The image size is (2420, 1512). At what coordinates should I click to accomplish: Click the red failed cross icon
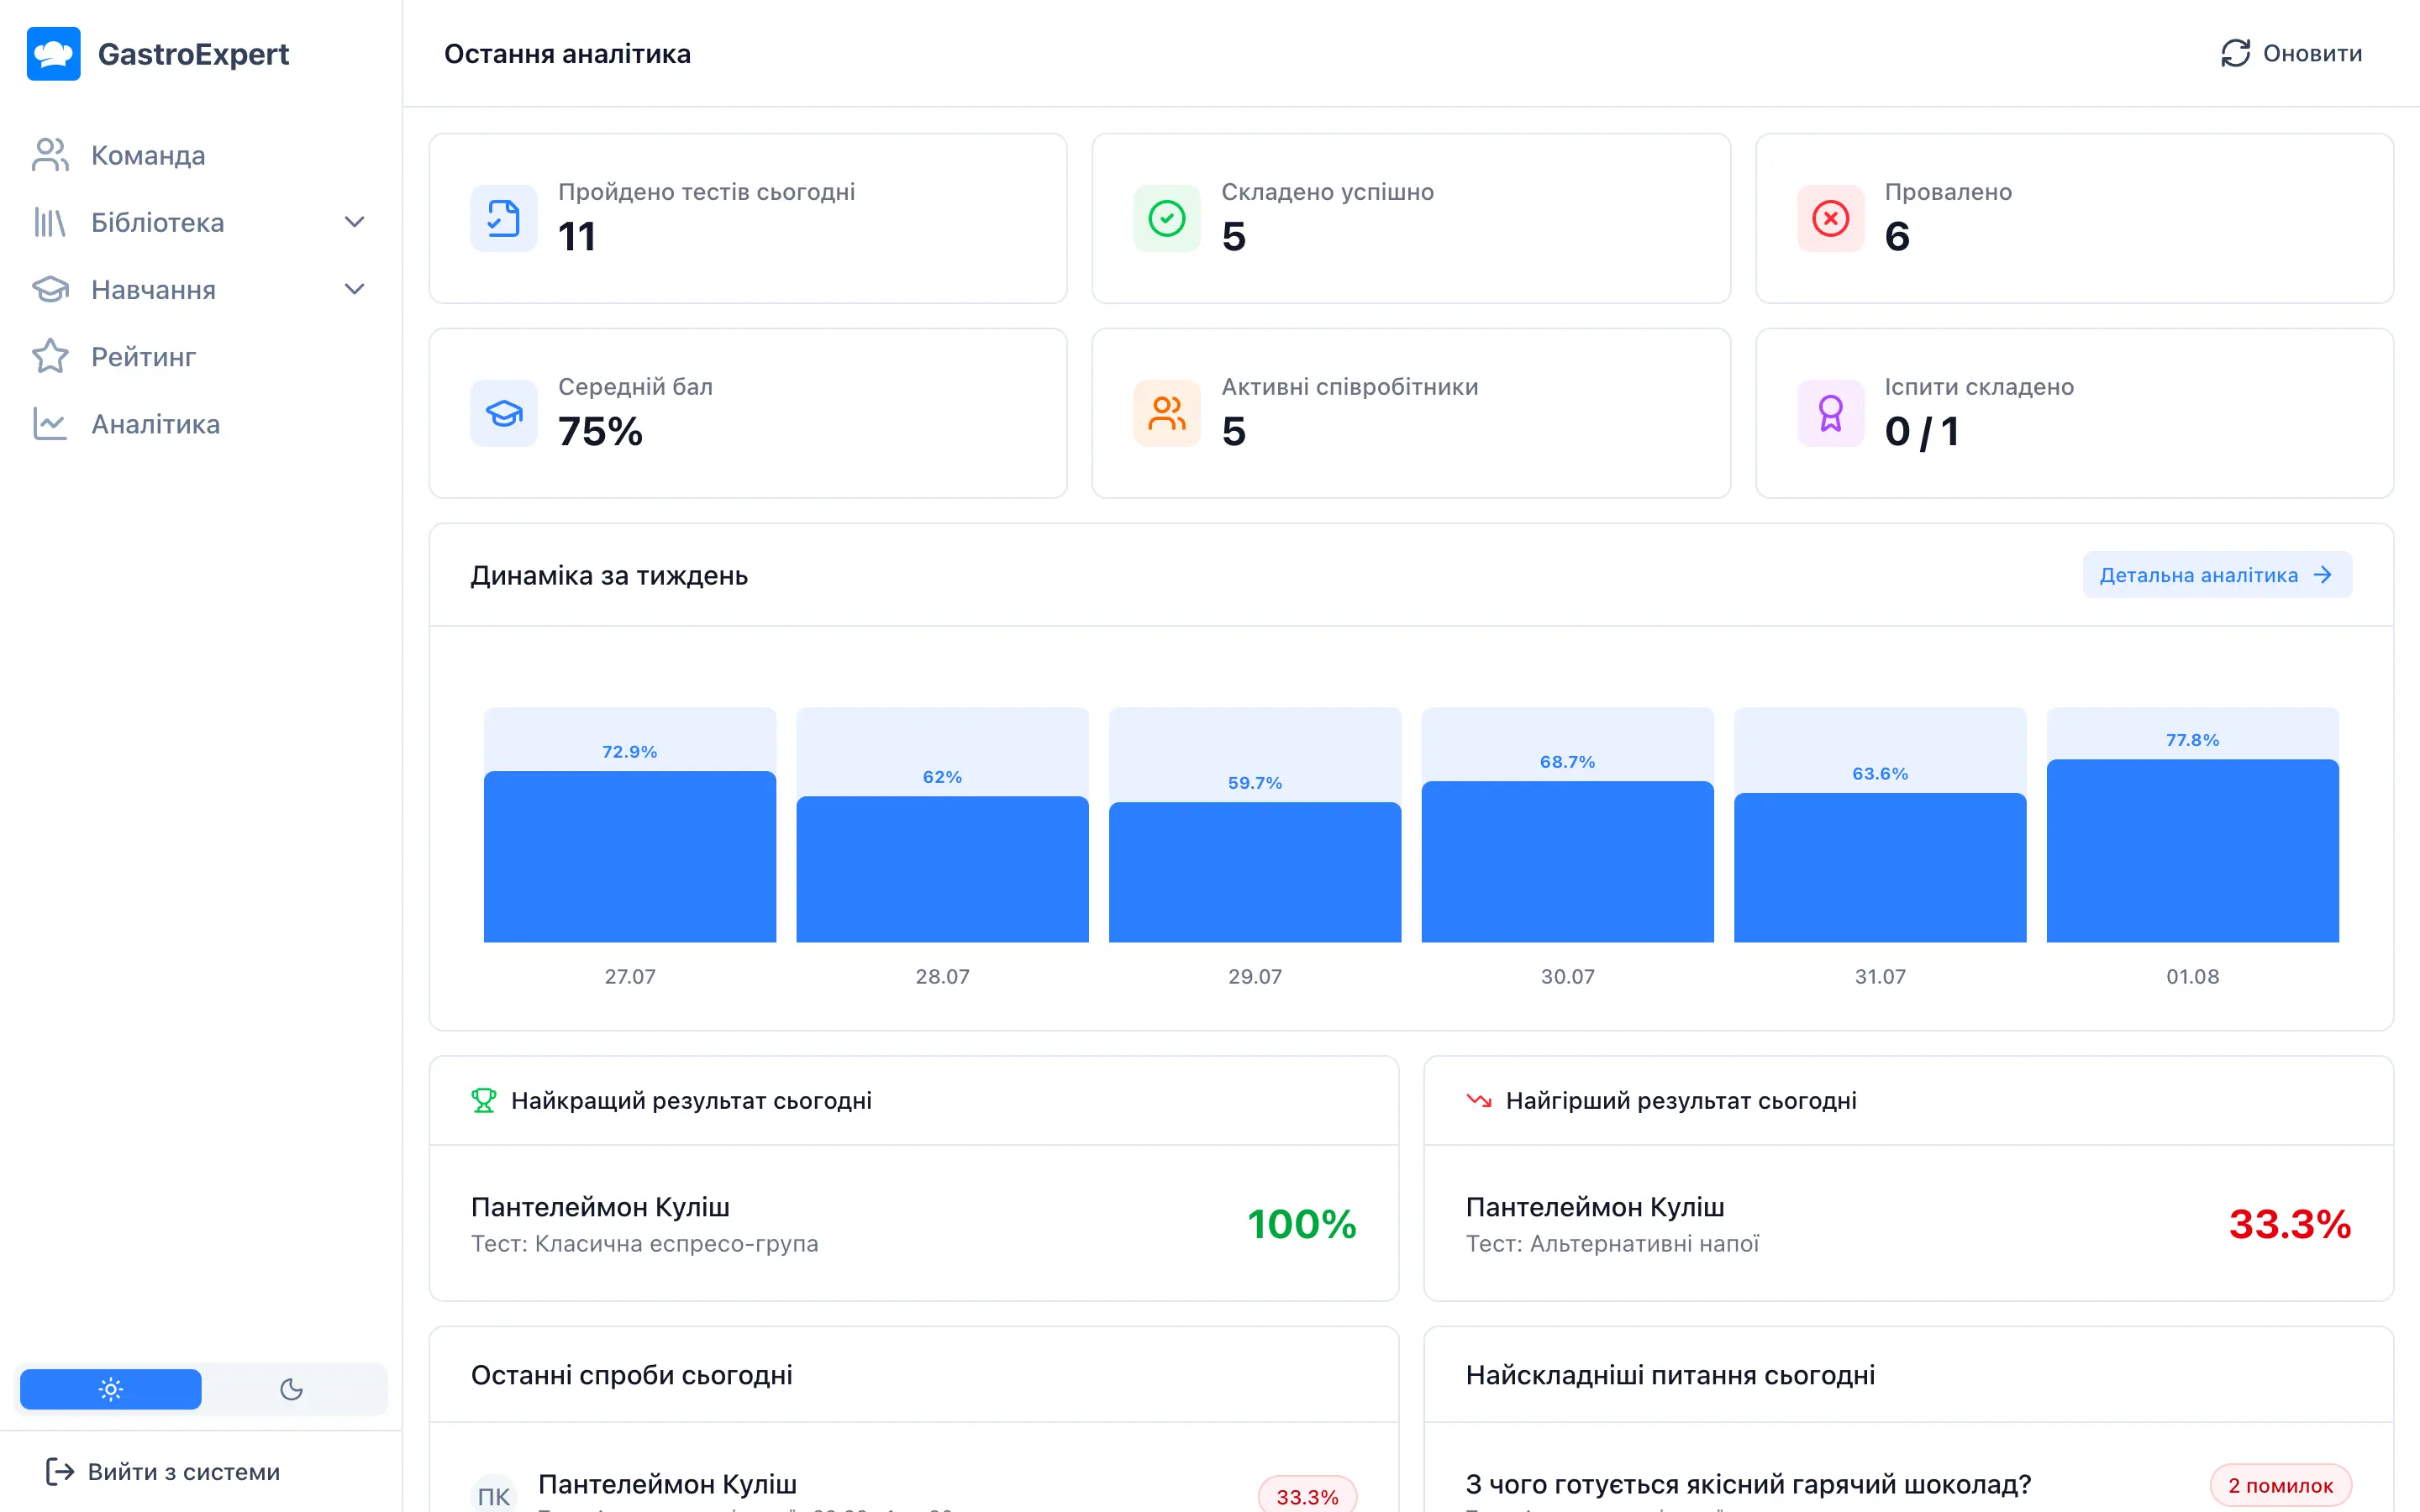coord(1830,218)
